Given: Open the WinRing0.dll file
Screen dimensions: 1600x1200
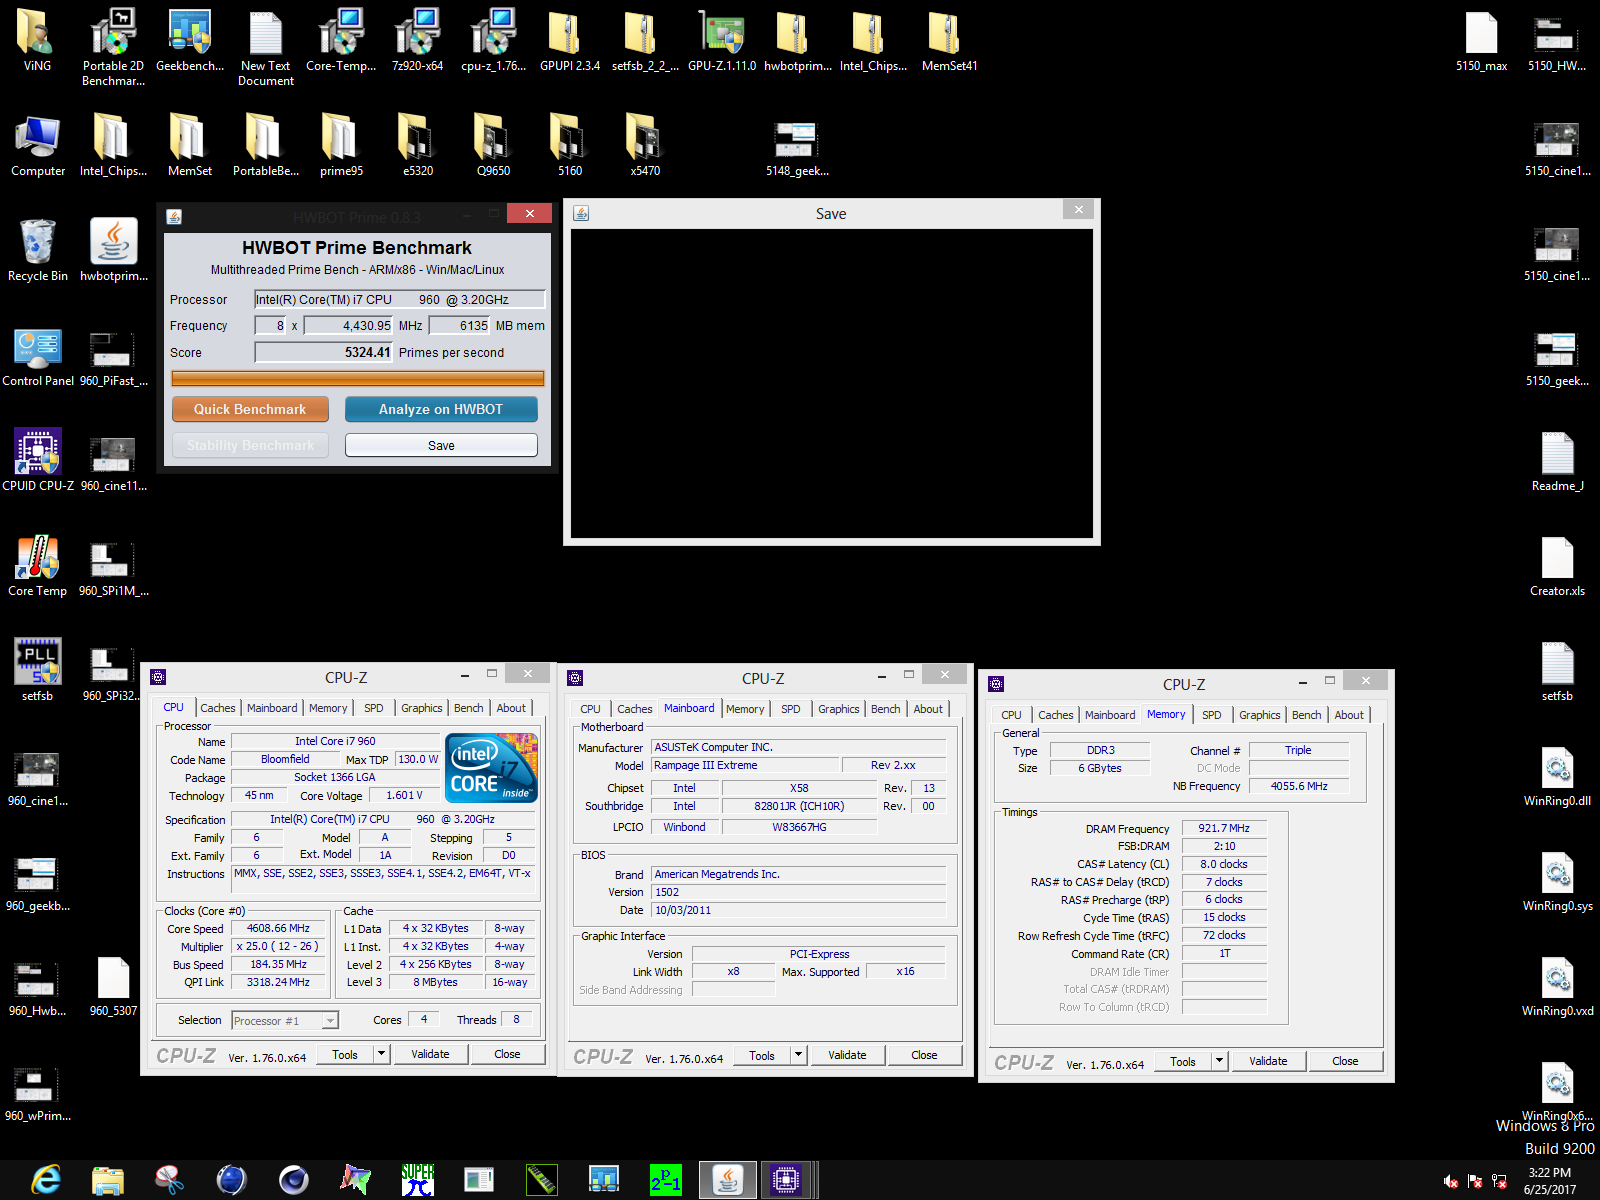Looking at the screenshot, I should pos(1557,775).
